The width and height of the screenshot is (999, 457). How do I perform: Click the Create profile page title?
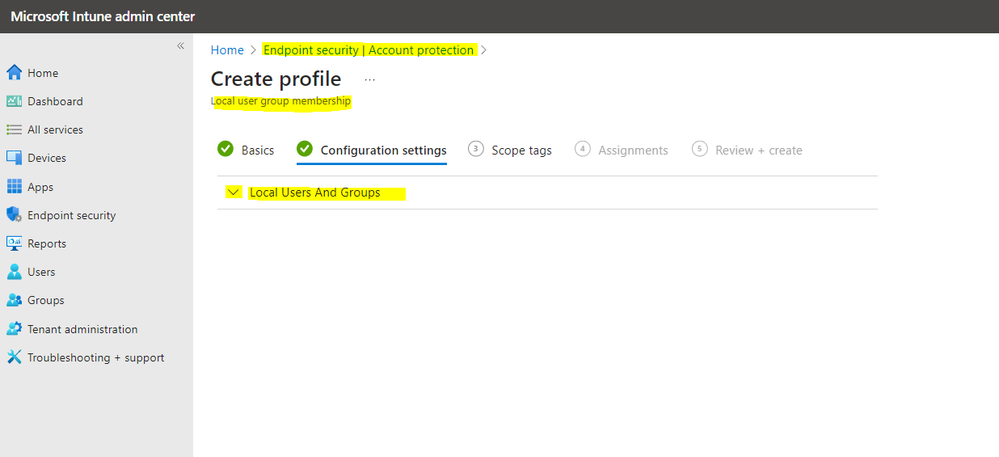click(x=276, y=79)
